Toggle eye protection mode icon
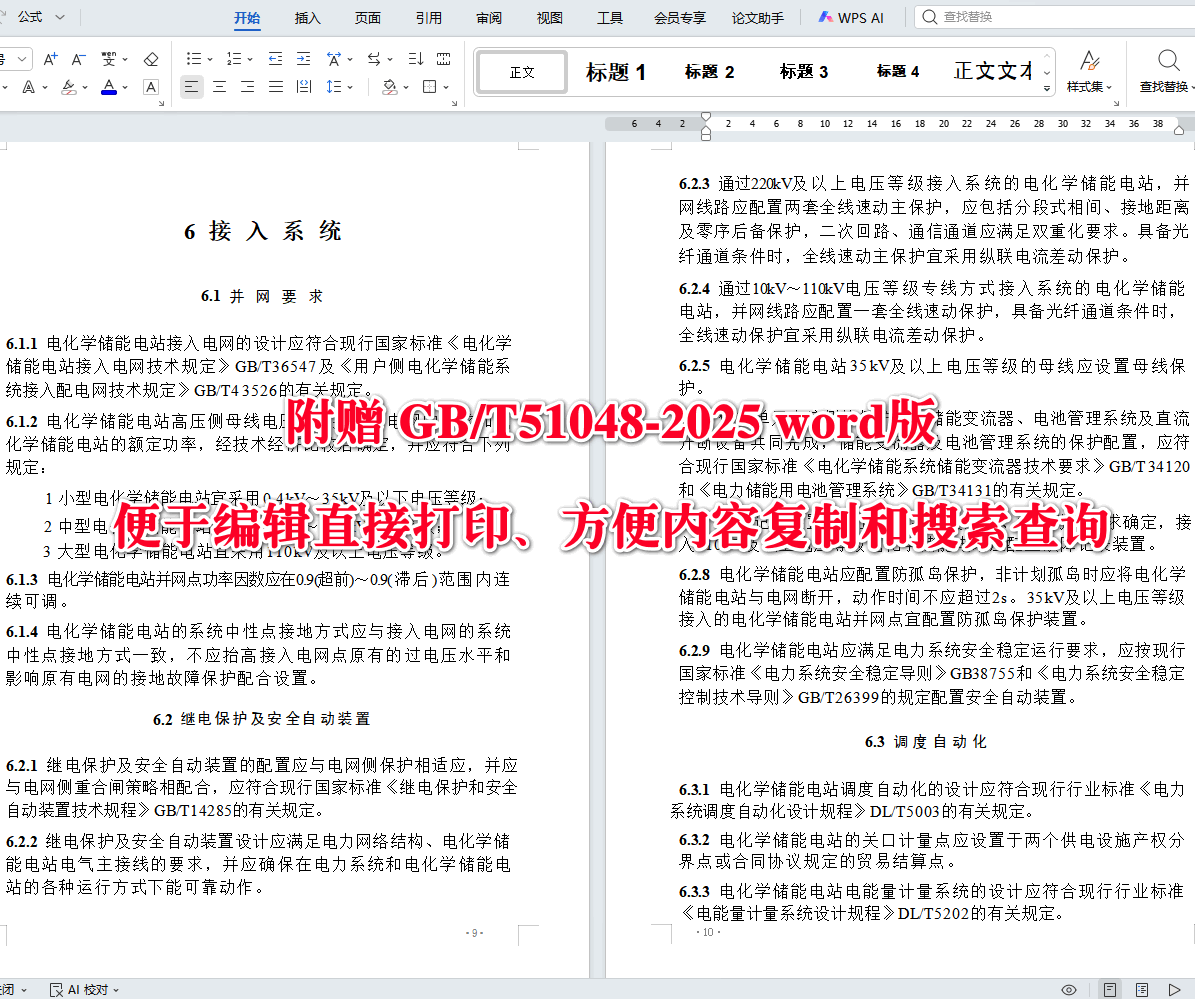This screenshot has width=1195, height=999. 1068,990
